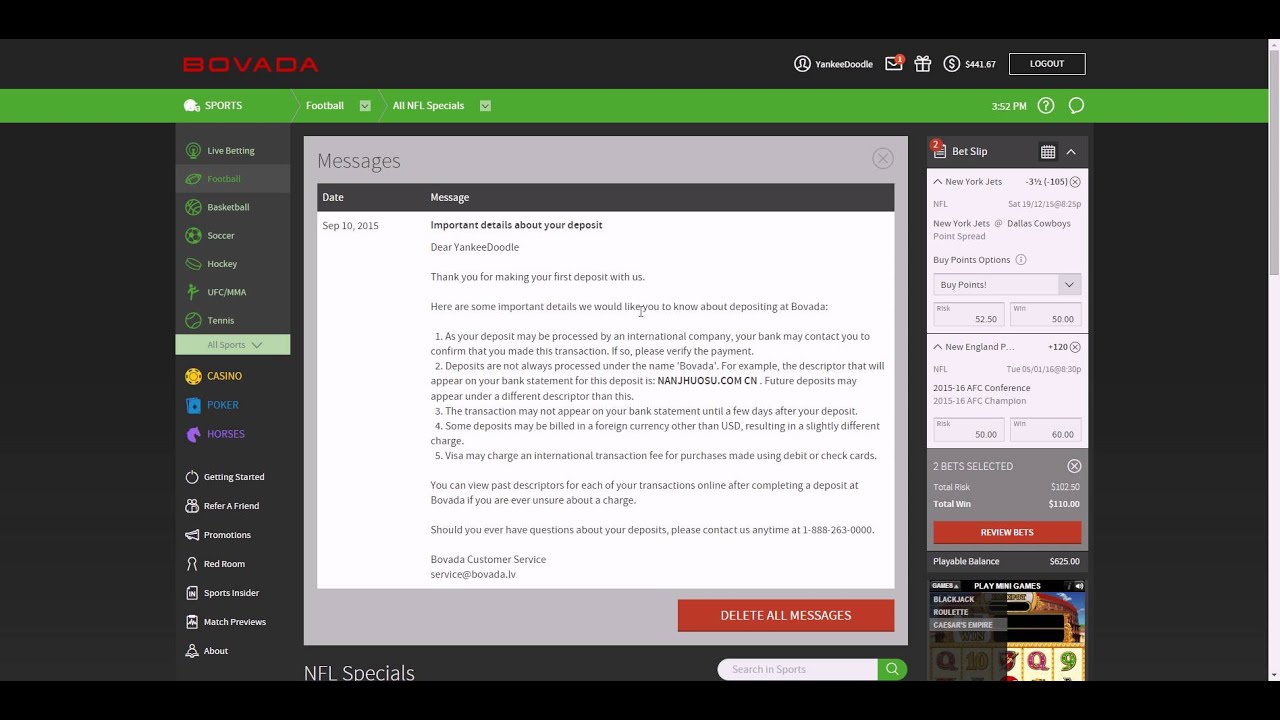
Task: Open the HORSES section
Action: (x=215, y=434)
